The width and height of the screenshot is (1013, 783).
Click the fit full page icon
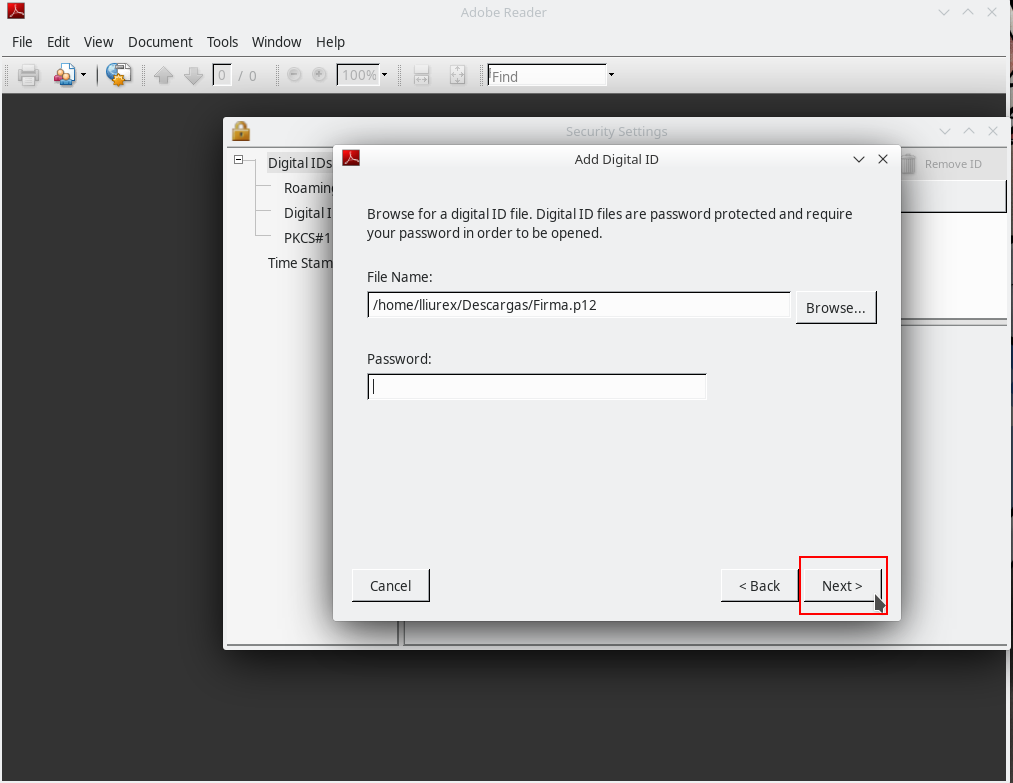click(458, 75)
